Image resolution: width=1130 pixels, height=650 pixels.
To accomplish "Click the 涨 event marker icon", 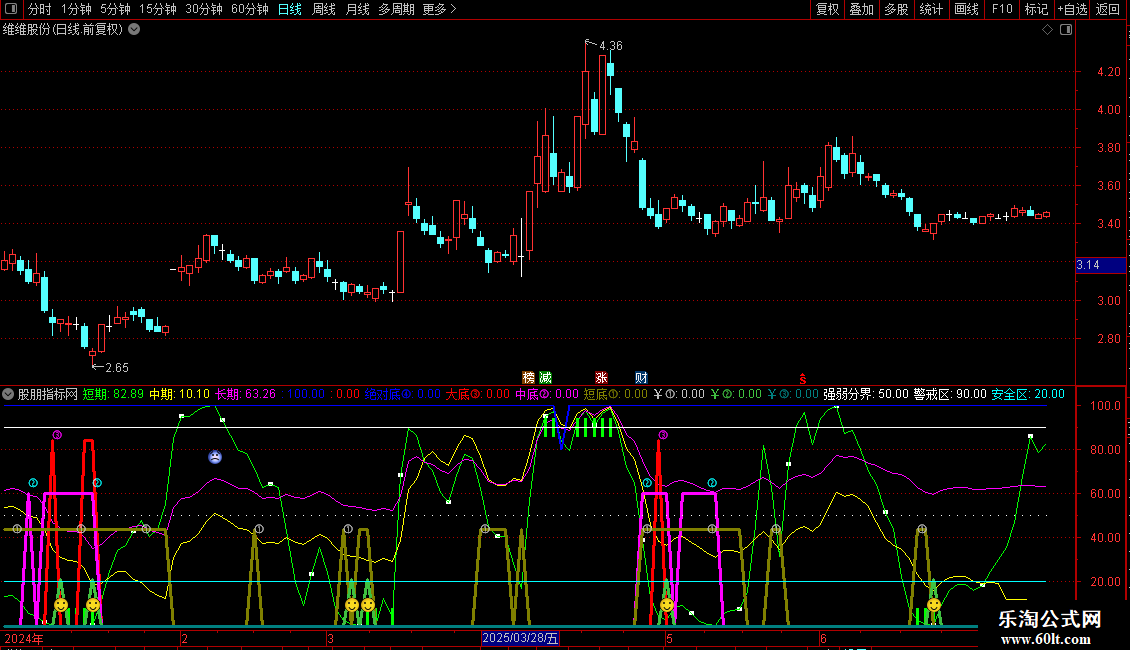I will (x=601, y=377).
